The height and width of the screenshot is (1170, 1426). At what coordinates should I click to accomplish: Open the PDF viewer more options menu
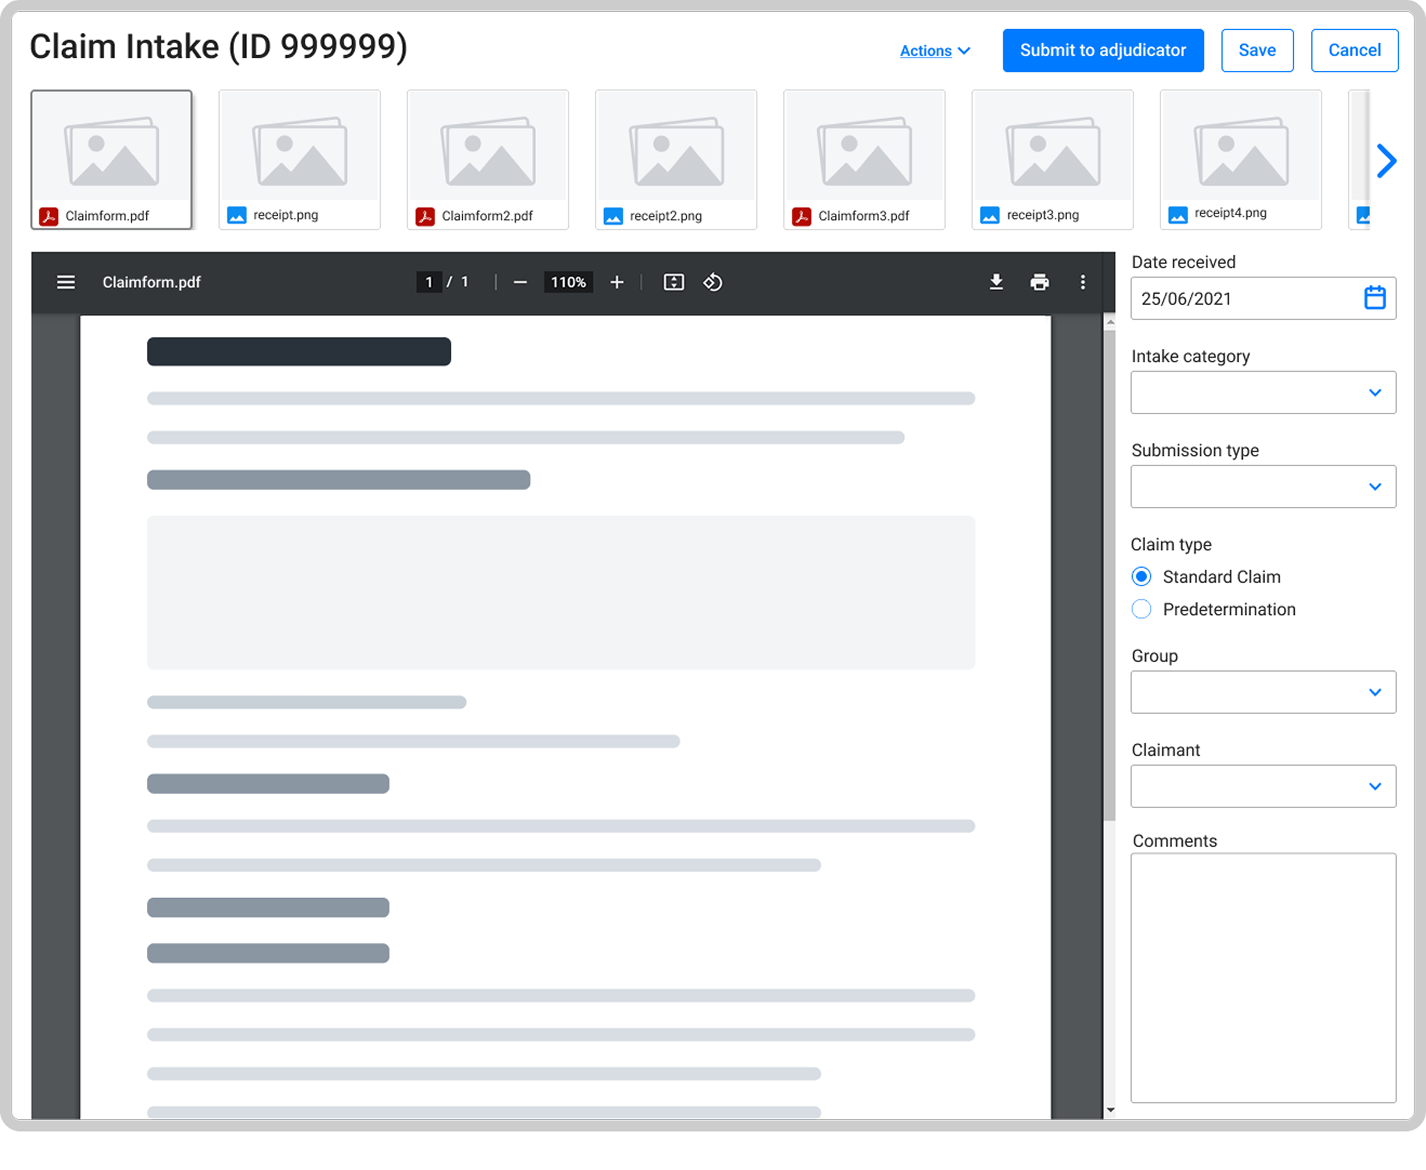click(x=1083, y=283)
